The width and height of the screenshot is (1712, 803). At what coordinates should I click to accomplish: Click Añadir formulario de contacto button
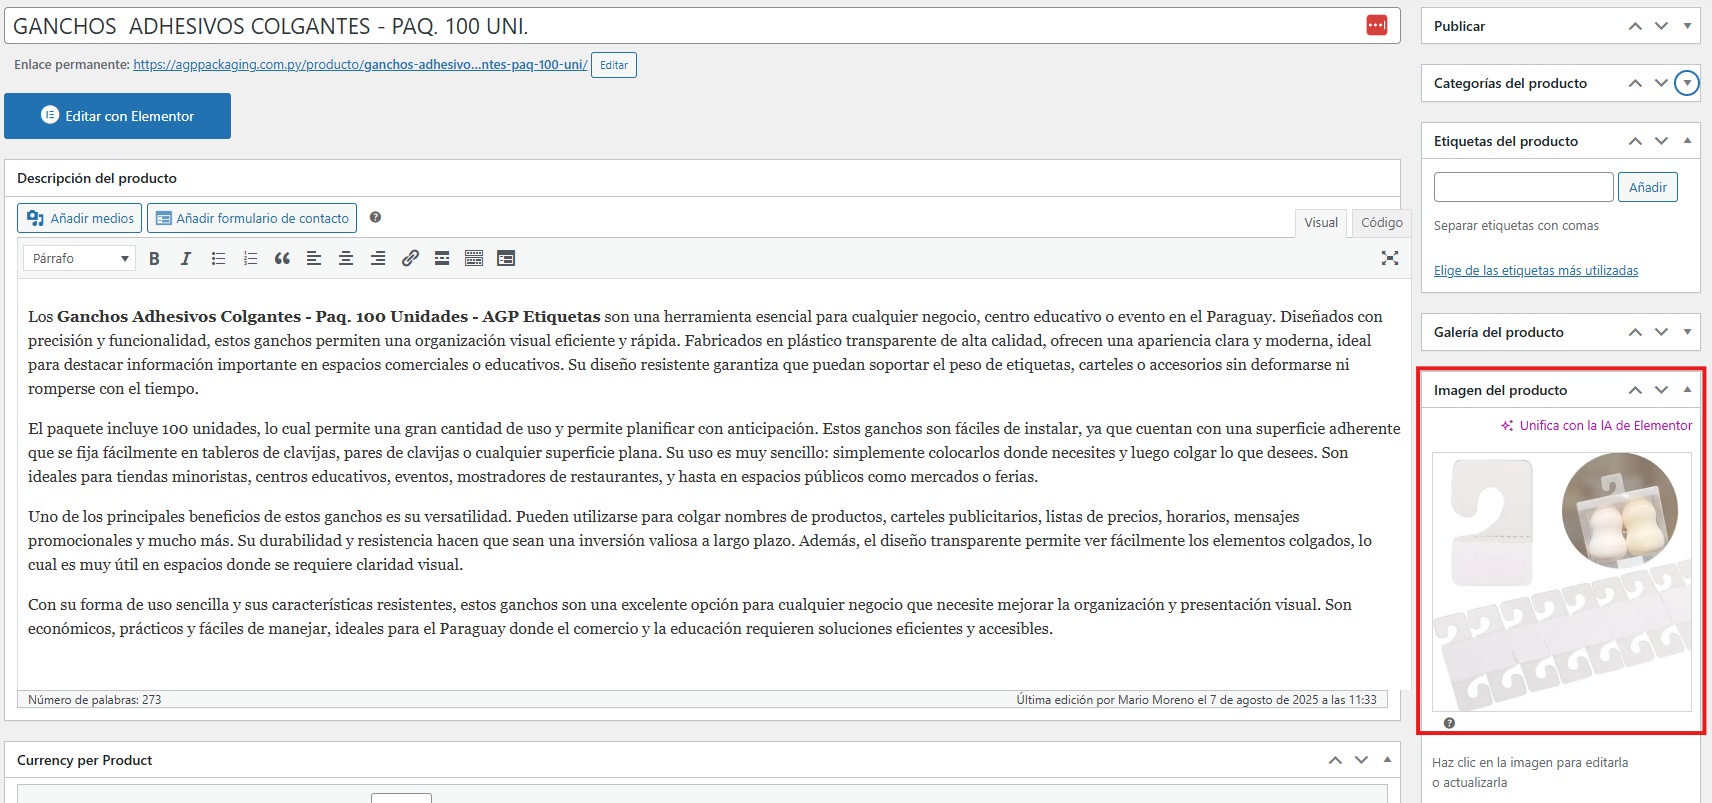(252, 218)
